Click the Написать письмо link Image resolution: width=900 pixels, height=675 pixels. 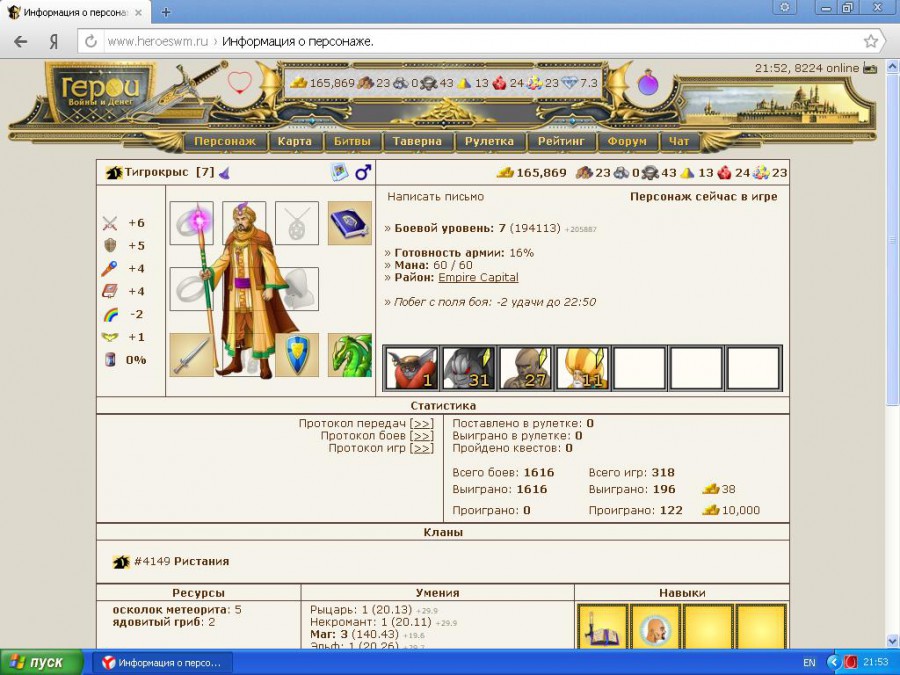[436, 196]
